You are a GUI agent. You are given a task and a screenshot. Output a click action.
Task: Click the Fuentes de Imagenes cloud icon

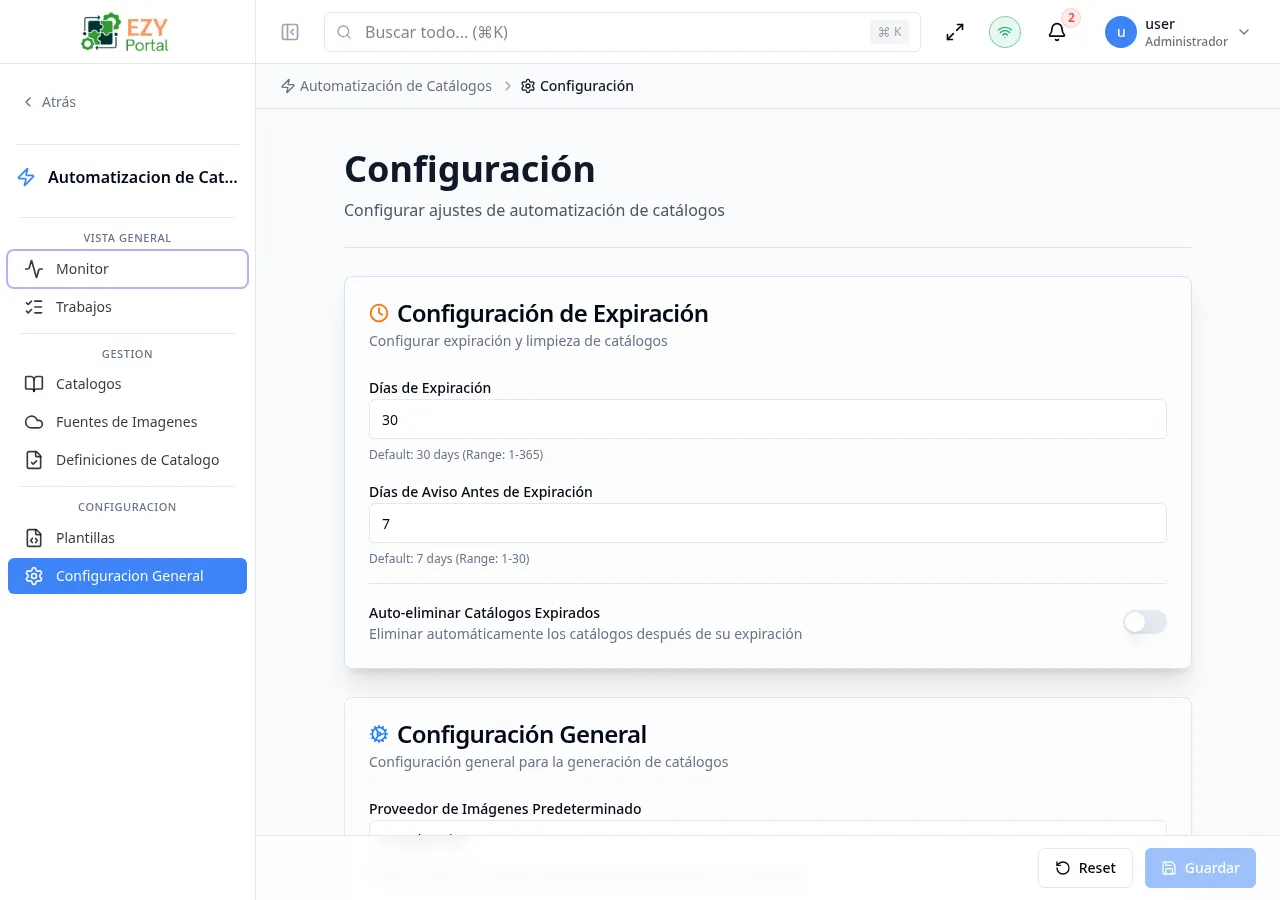(34, 422)
